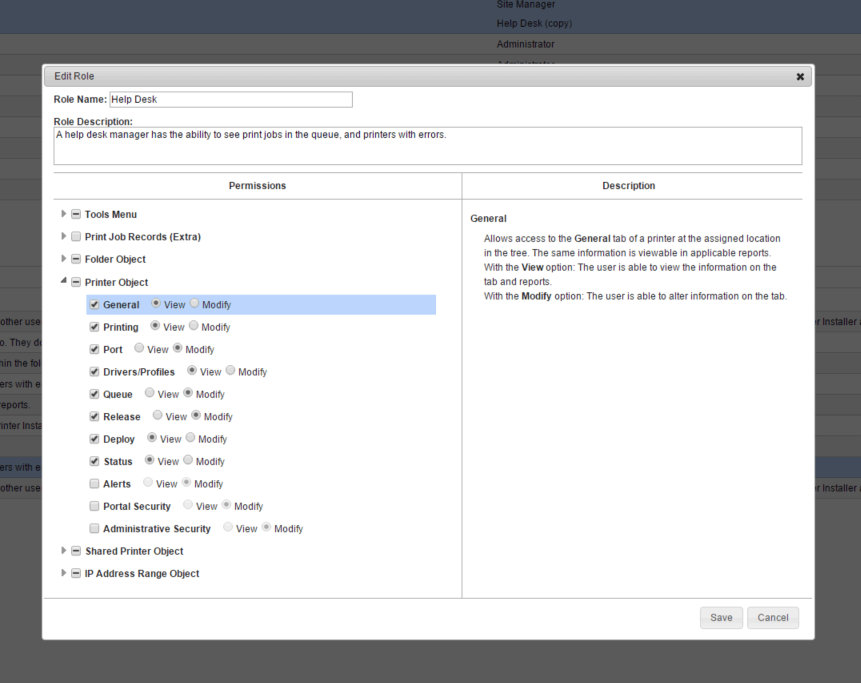Check the Portal Security checkbox
The height and width of the screenshot is (683, 861).
(94, 506)
